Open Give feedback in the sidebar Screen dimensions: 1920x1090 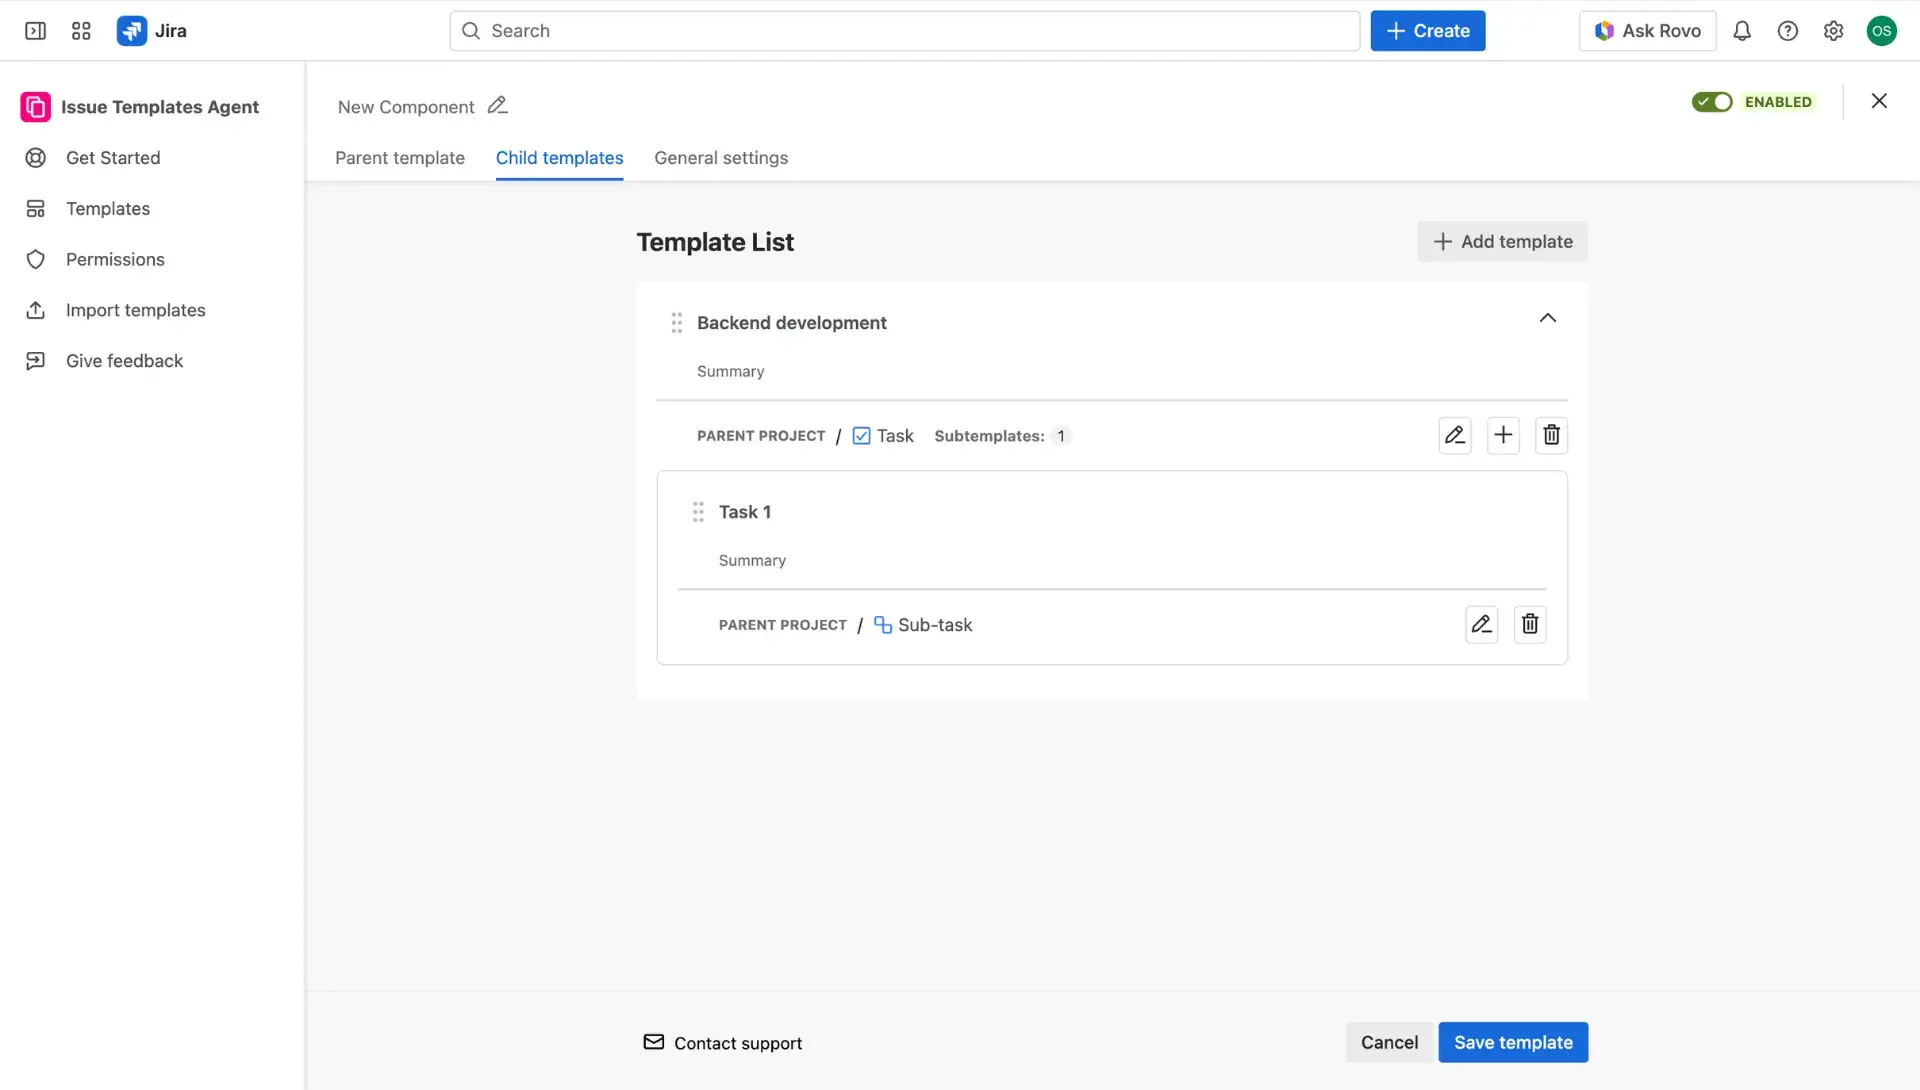[123, 360]
